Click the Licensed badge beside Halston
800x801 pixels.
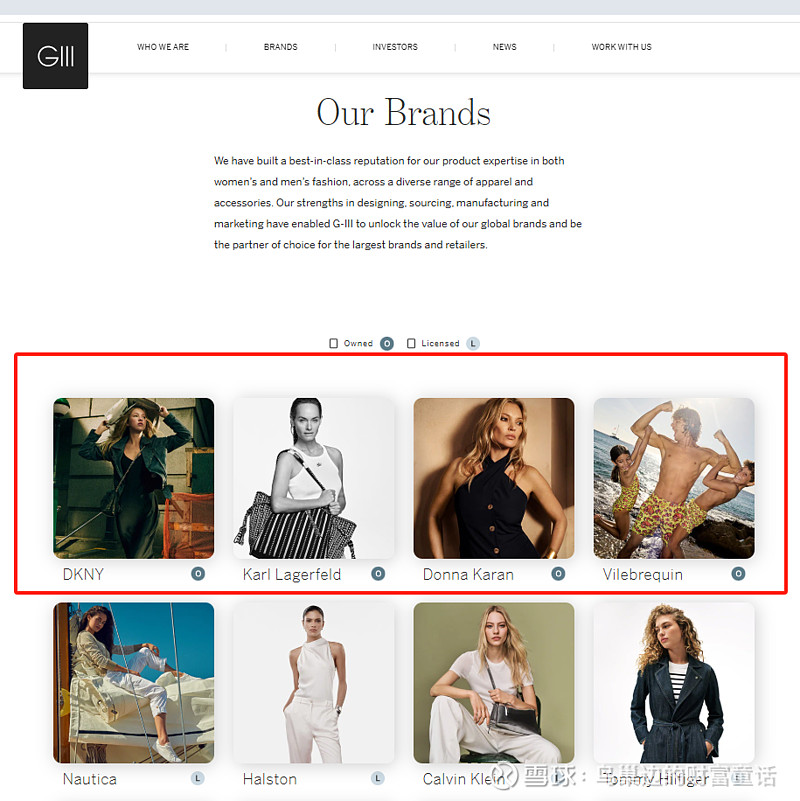point(378,778)
